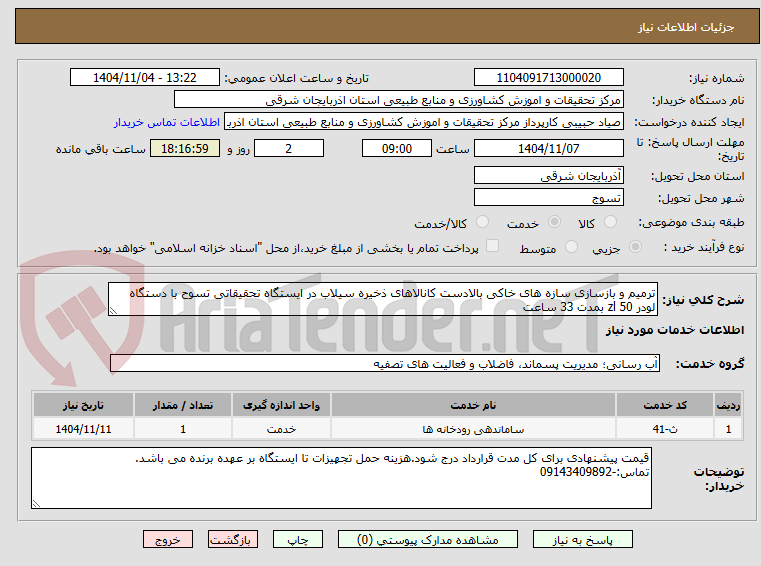The image size is (761, 566).
Task: Click the نام دستگاه خریدار field
Action: 398,100
